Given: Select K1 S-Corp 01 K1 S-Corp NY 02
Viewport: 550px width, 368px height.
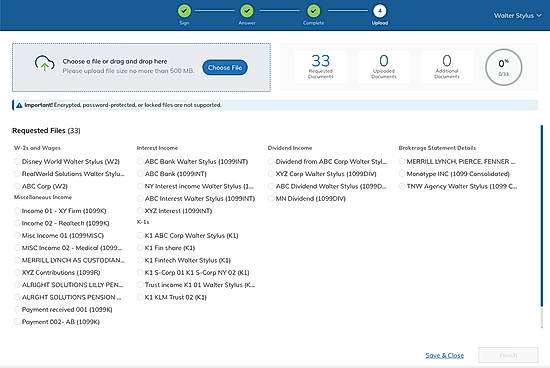Looking at the screenshot, I should (x=140, y=273).
